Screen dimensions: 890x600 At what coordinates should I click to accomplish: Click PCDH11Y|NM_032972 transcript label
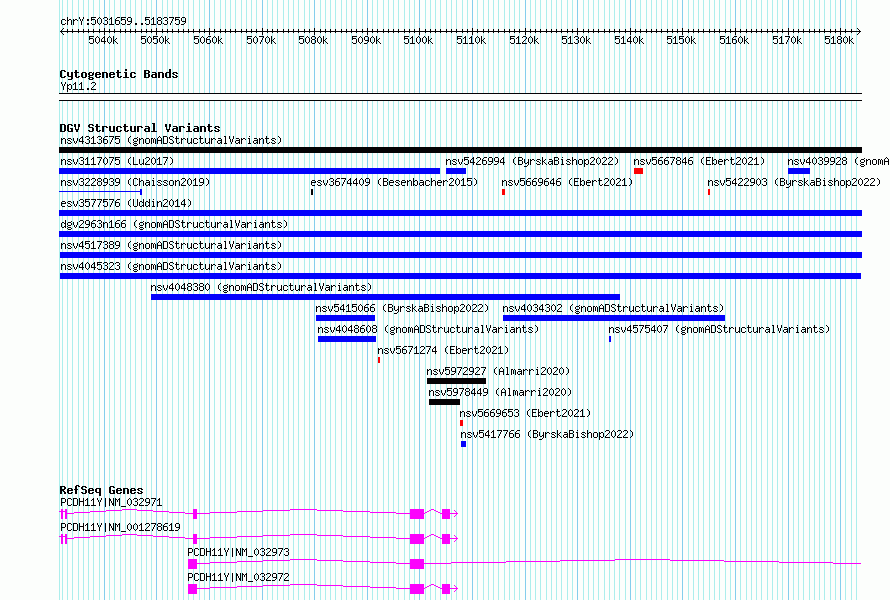tap(238, 577)
